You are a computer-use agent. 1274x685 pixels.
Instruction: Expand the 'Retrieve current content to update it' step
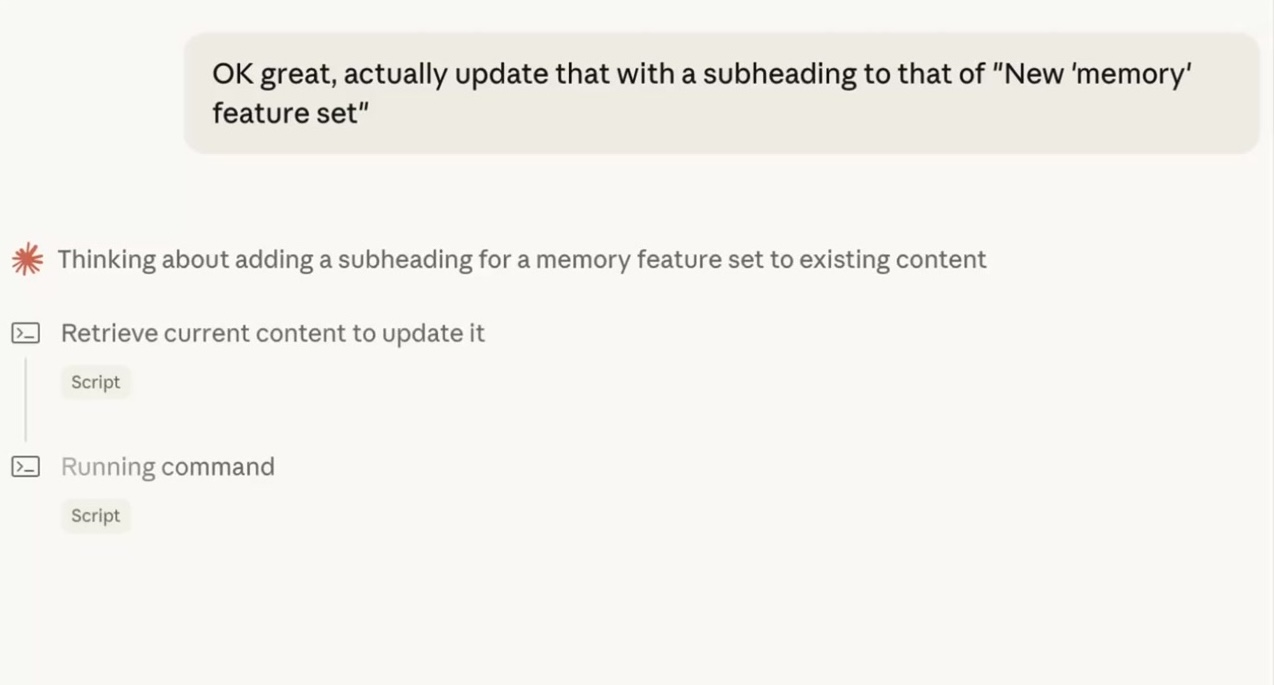click(272, 332)
